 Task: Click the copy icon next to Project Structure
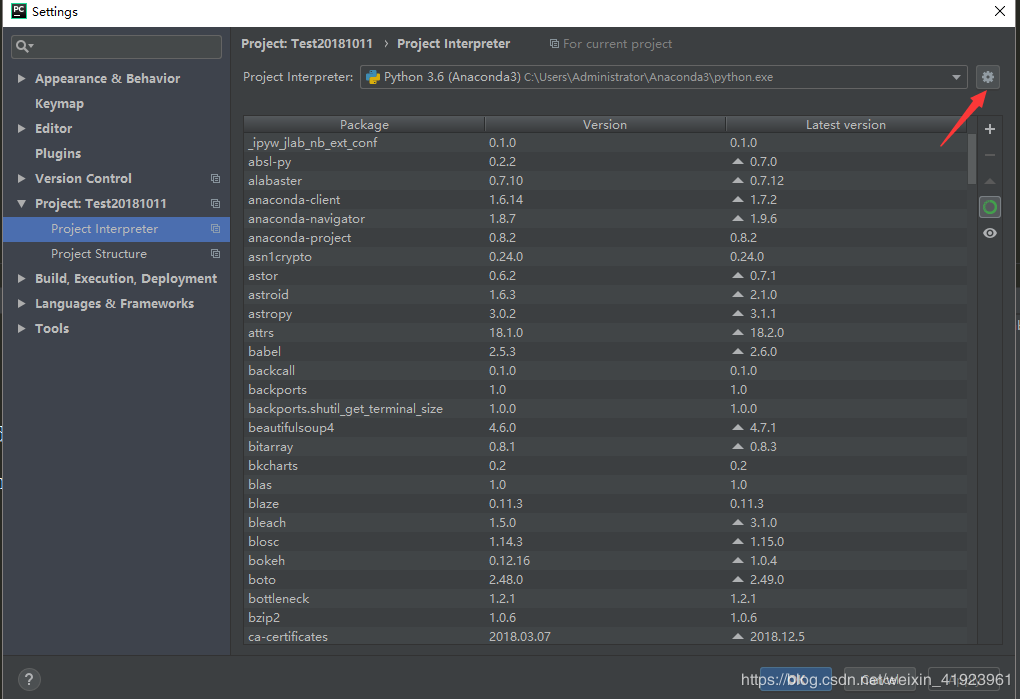tap(215, 254)
